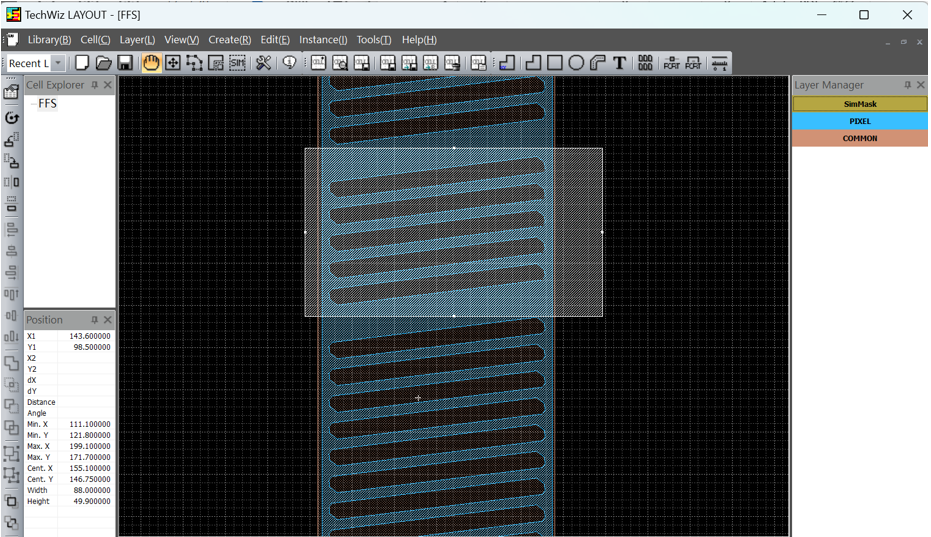Open the Instance menu

pos(323,40)
